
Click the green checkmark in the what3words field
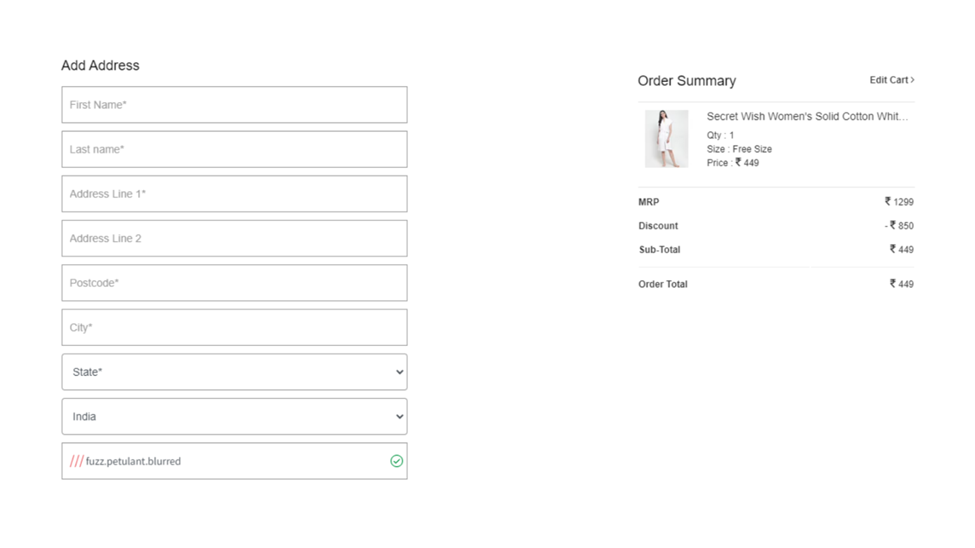tap(396, 461)
